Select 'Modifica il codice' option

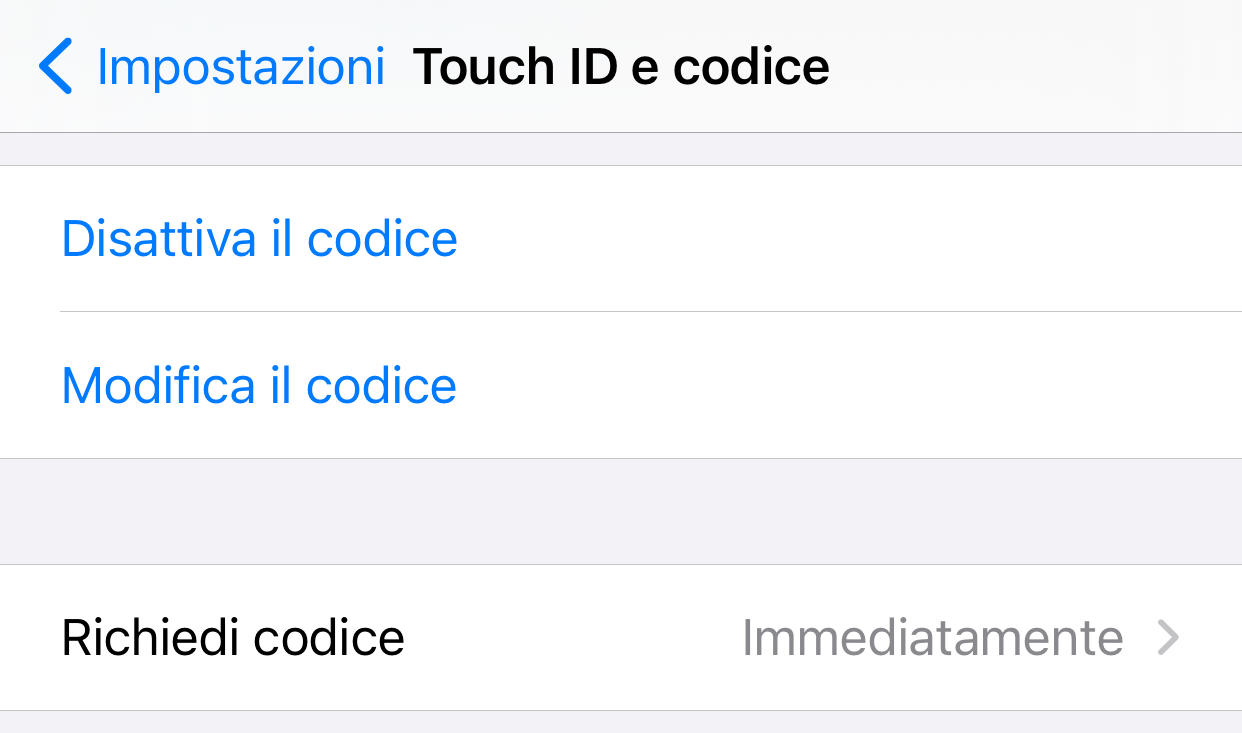[x=259, y=385]
